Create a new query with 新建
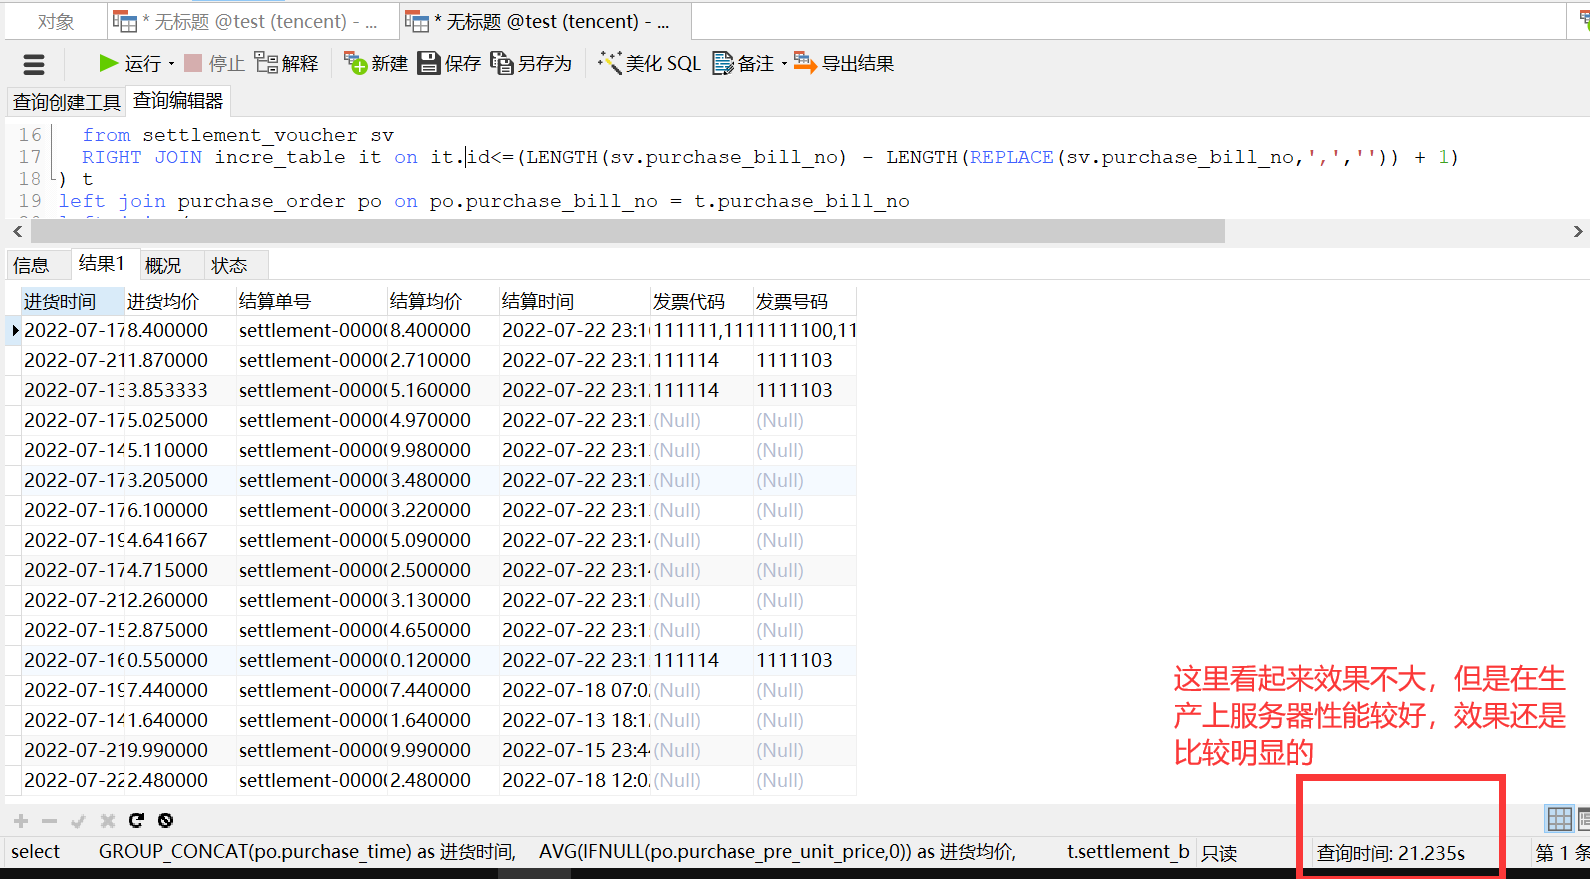The width and height of the screenshot is (1590, 879). pos(376,64)
